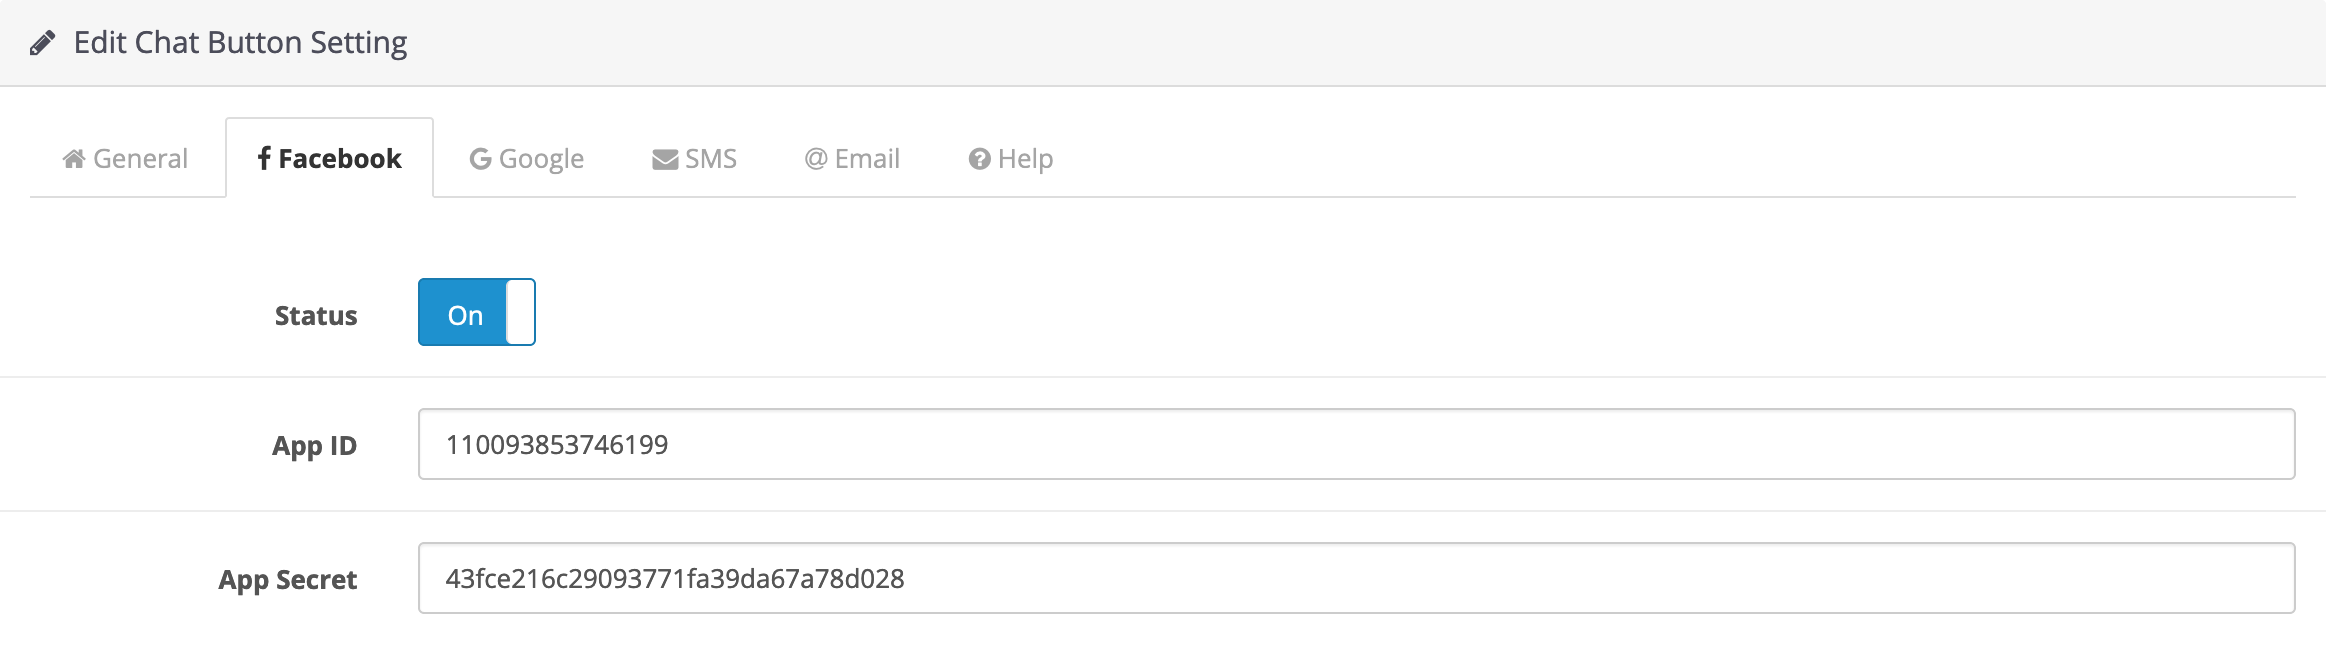Switch to the General tab label

coord(140,159)
